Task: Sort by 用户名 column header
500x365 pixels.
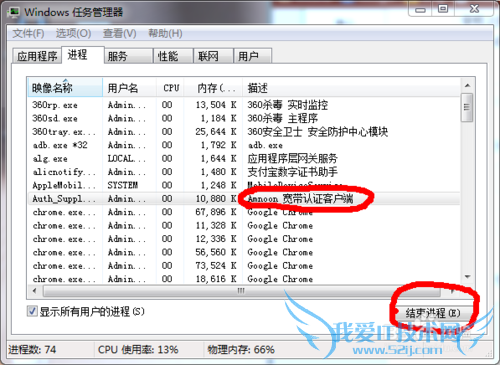Action: click(129, 88)
